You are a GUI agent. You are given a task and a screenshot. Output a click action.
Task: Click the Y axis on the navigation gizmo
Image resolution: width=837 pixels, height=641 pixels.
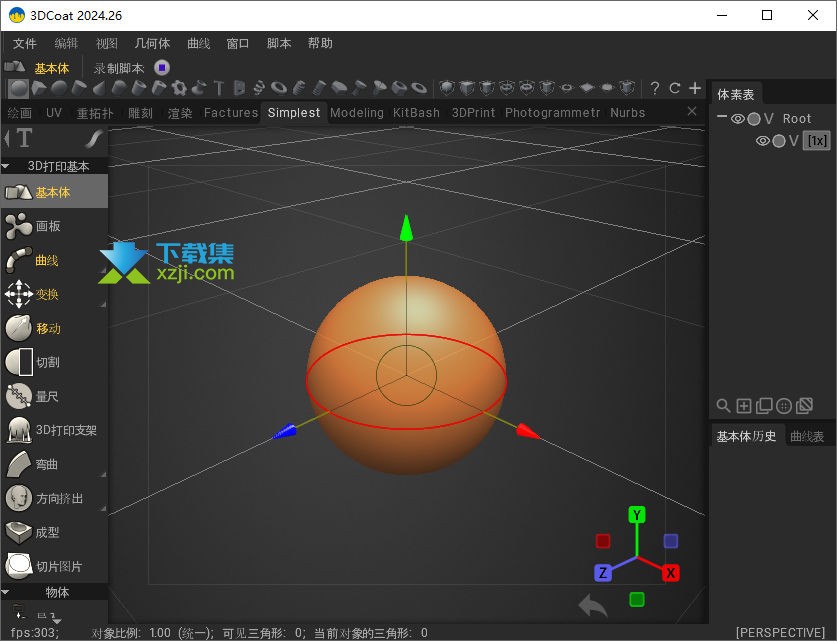[636, 515]
